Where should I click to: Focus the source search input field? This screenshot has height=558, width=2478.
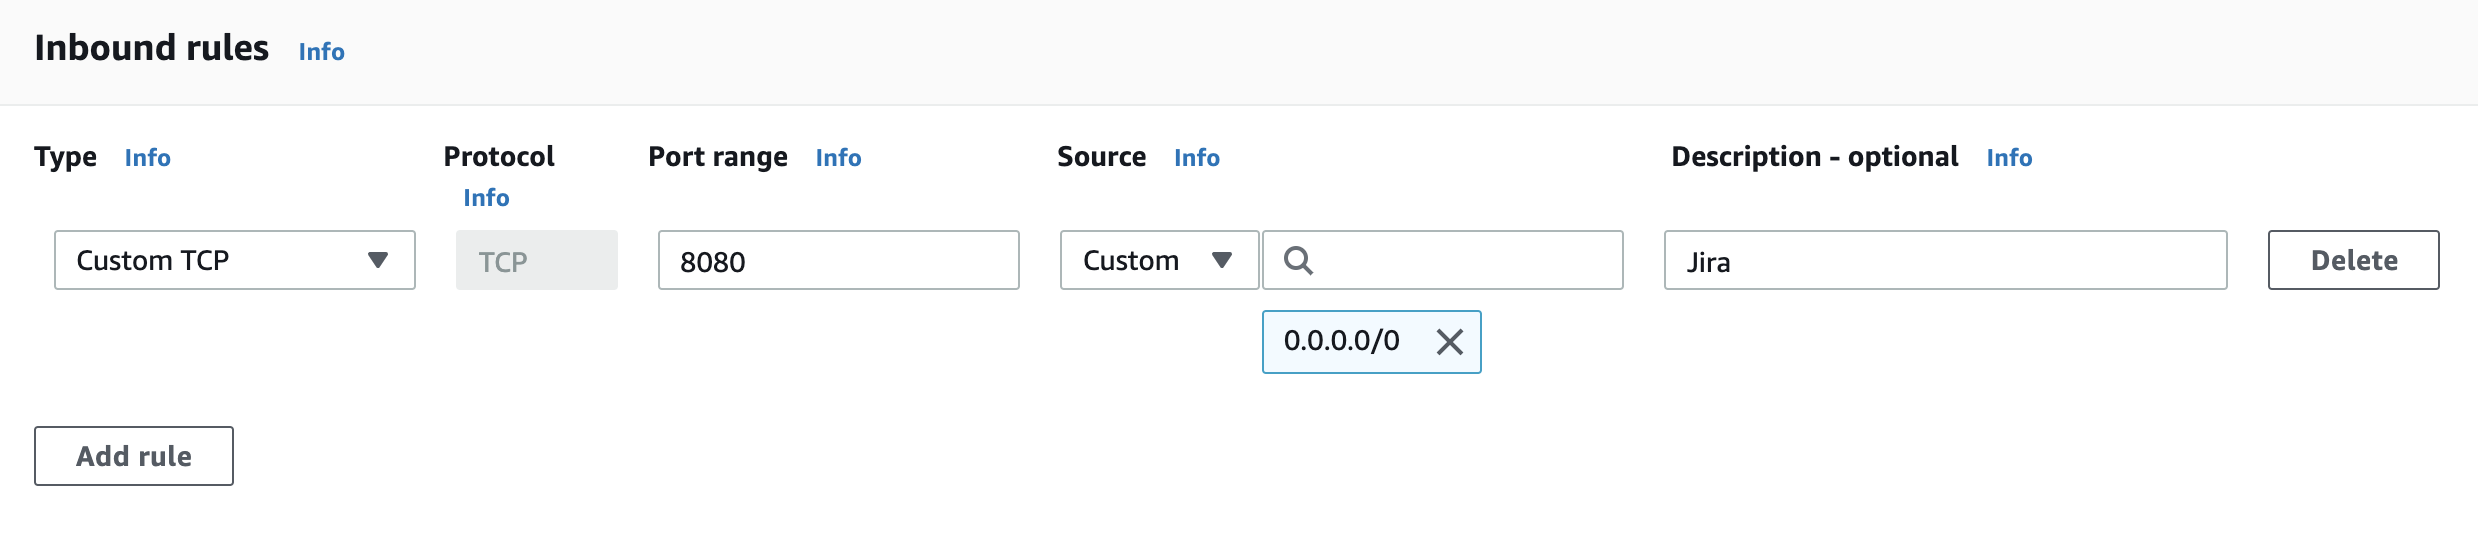pyautogui.click(x=1442, y=260)
